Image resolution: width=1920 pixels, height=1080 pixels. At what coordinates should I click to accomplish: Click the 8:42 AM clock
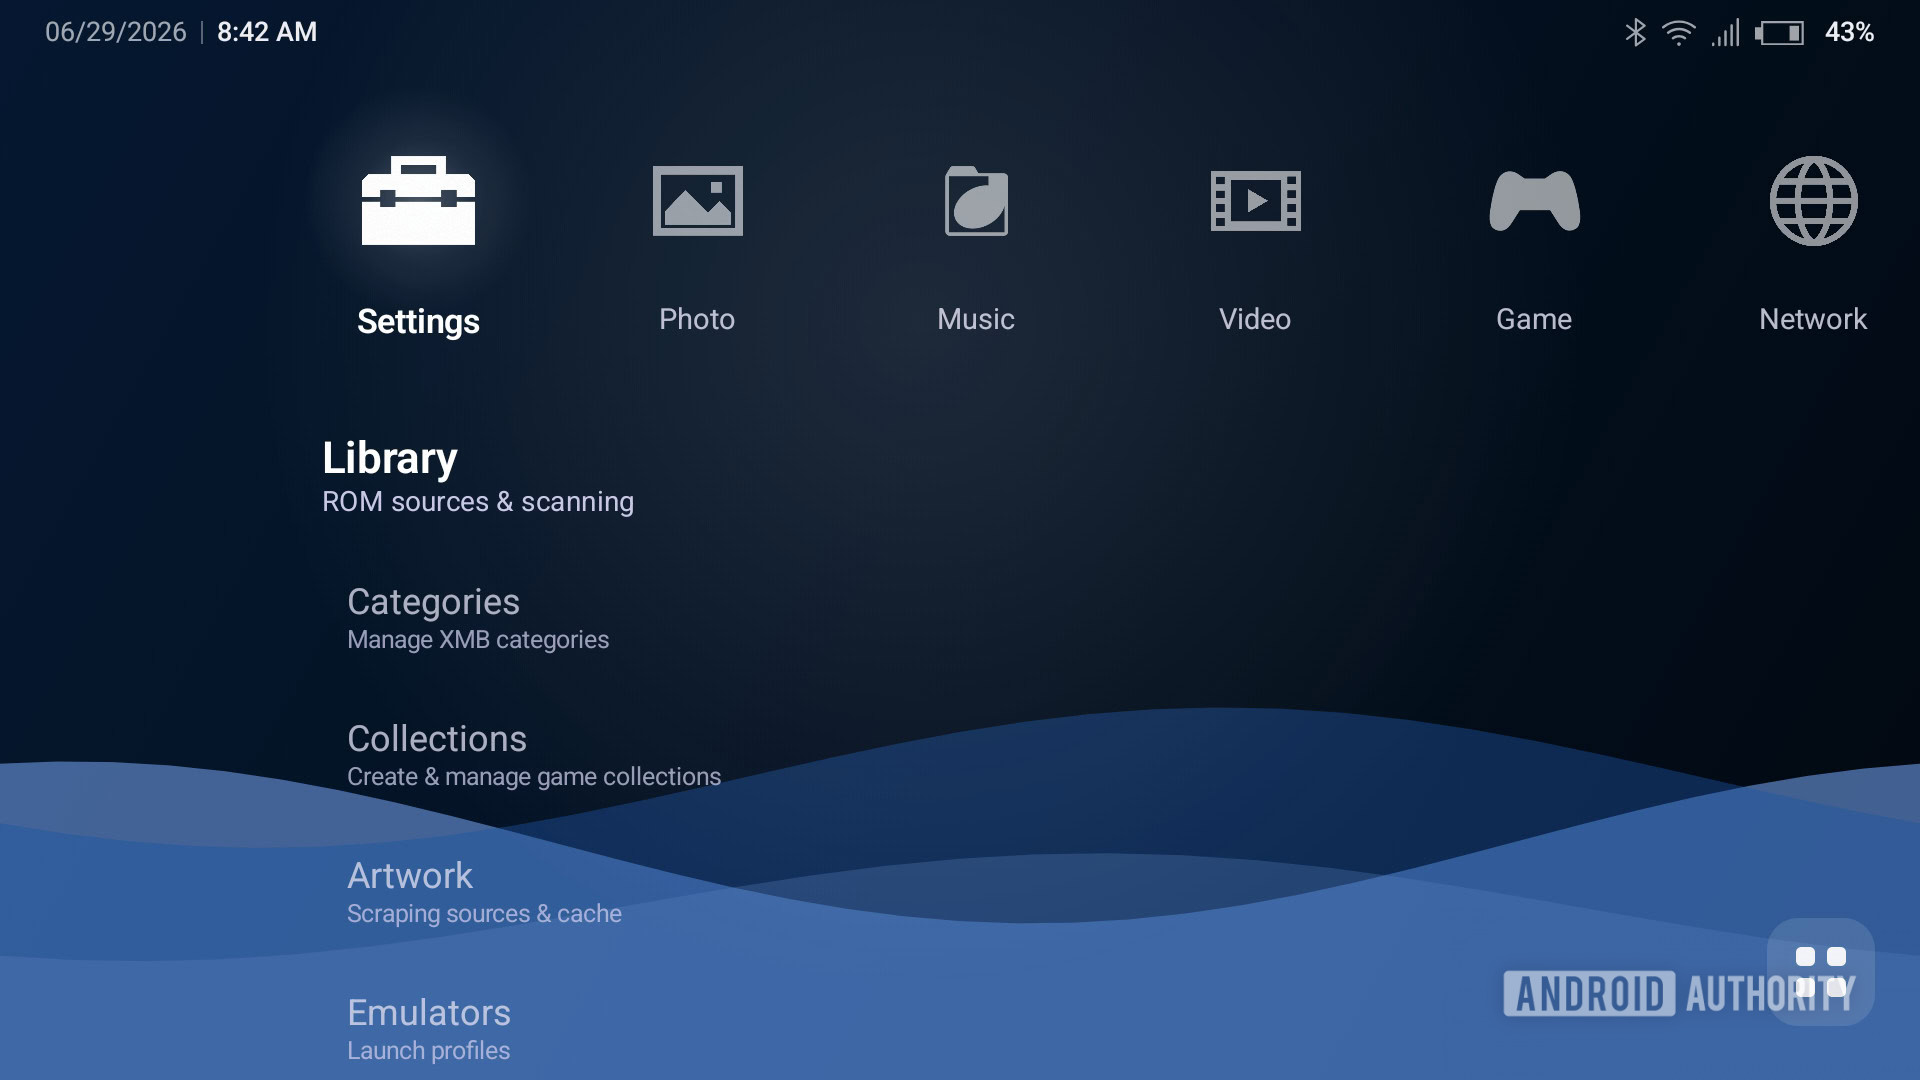click(267, 32)
